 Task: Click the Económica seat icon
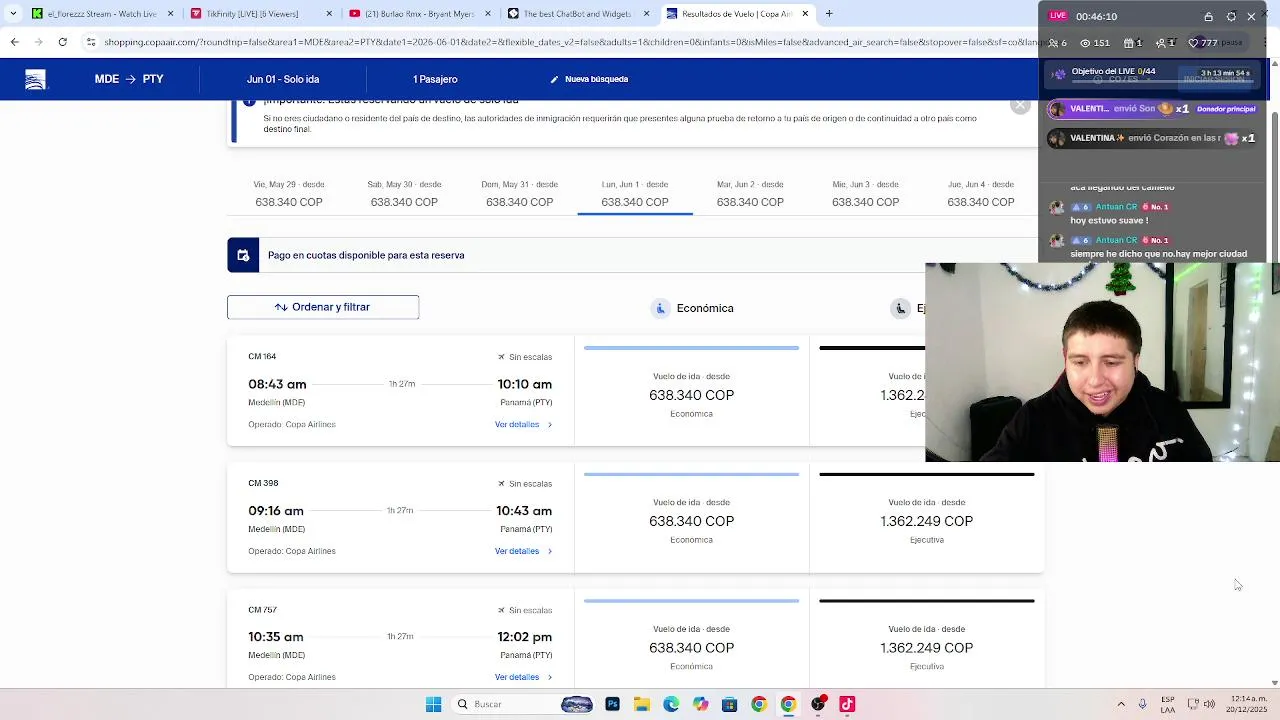pos(660,308)
